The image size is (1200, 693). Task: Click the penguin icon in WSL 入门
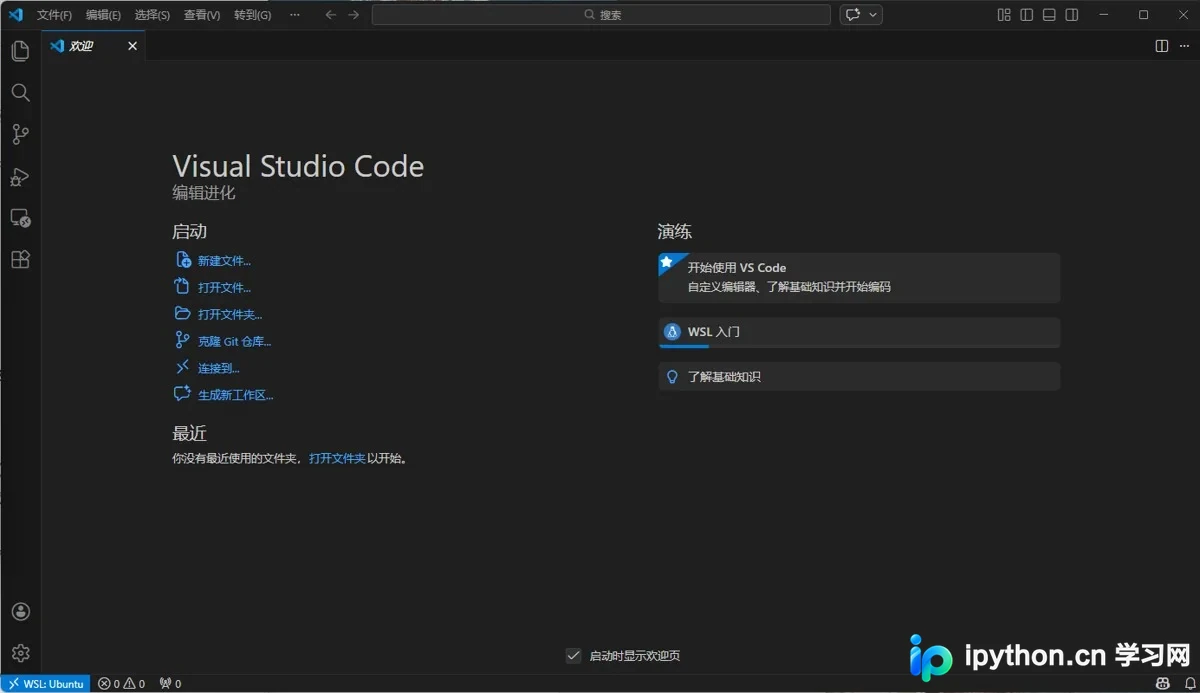[x=673, y=332]
